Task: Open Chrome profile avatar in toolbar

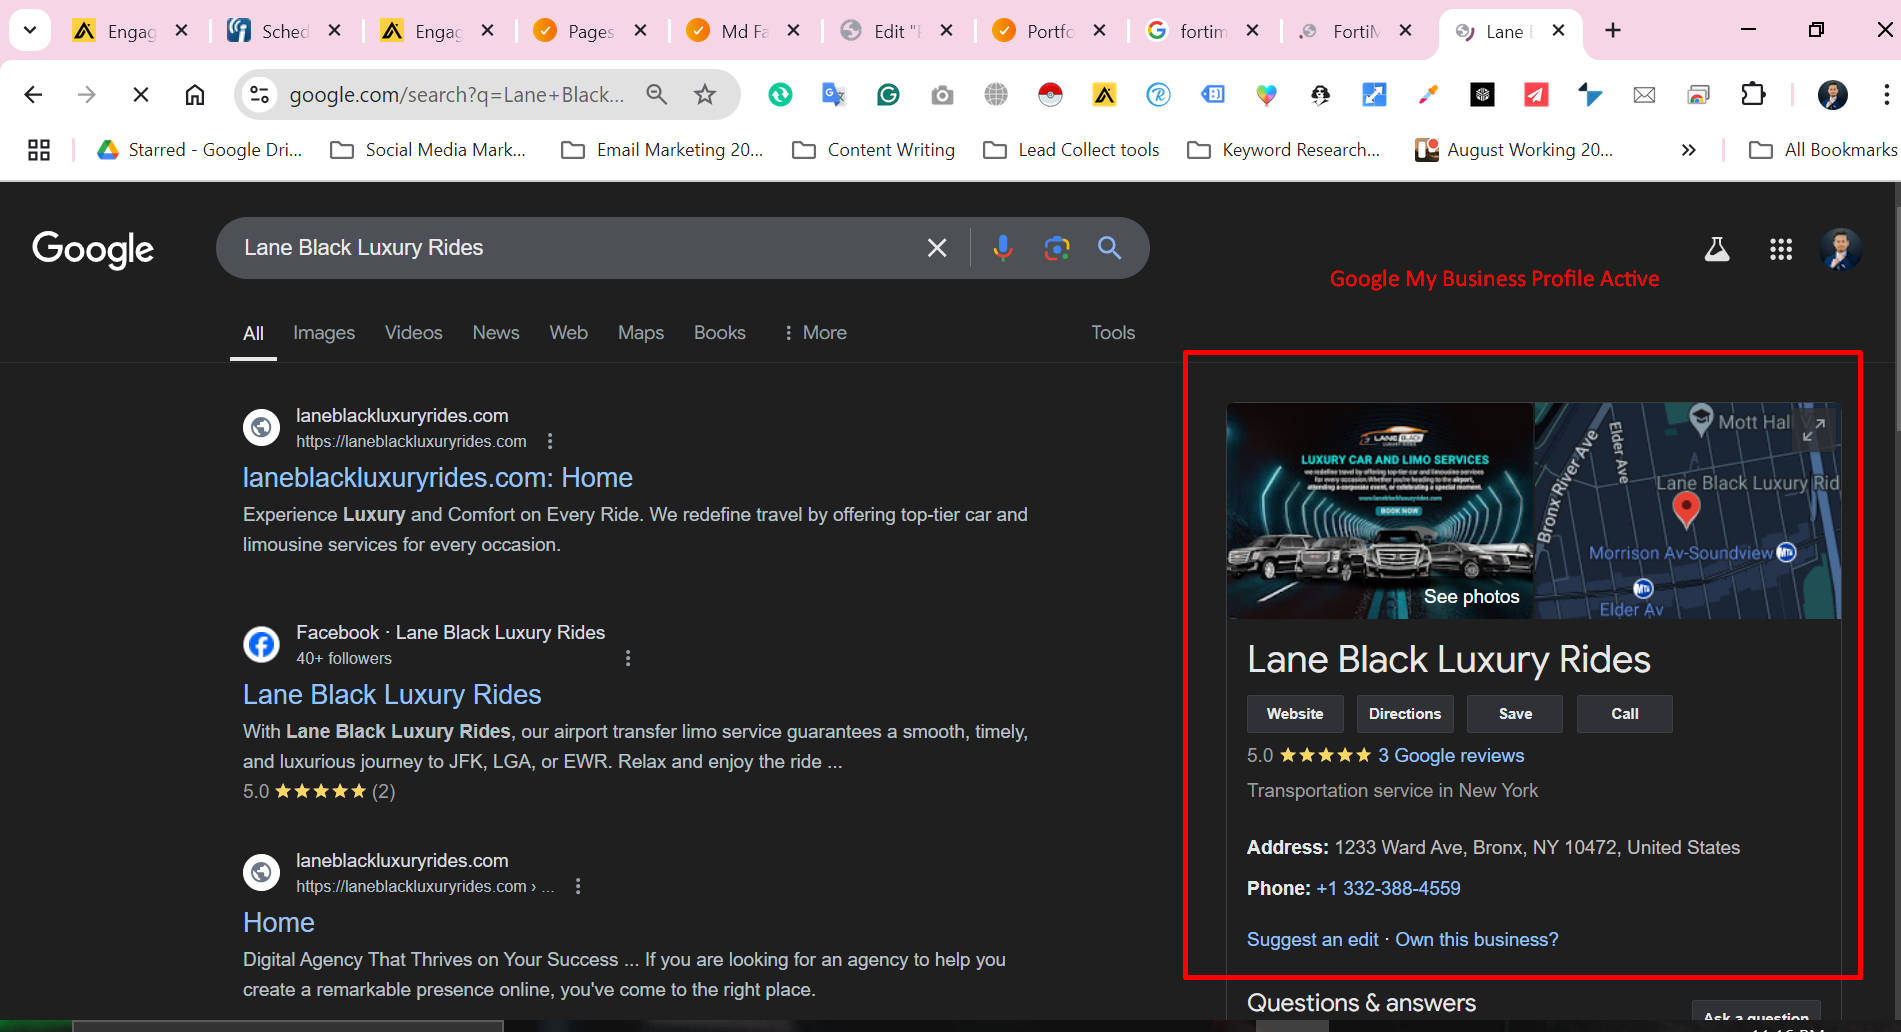Action: (1832, 95)
